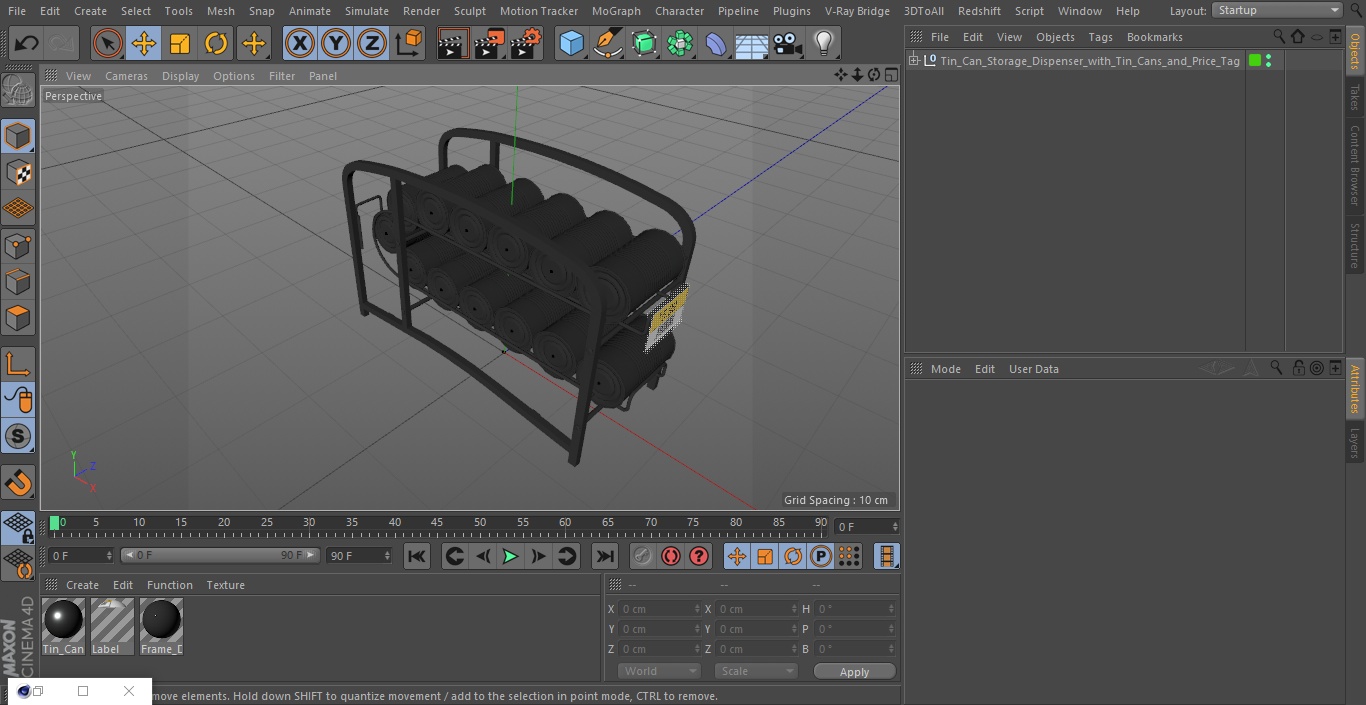The image size is (1366, 705).
Task: Click the H rotation input field
Action: [x=857, y=609]
